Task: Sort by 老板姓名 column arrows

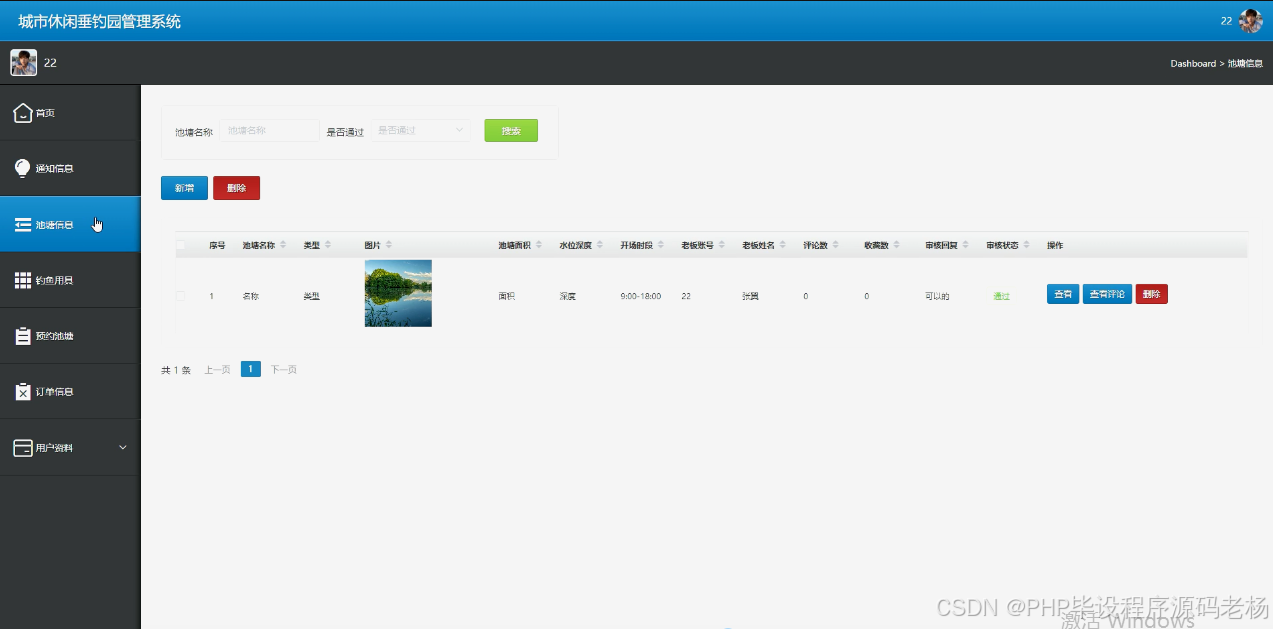Action: [x=783, y=245]
